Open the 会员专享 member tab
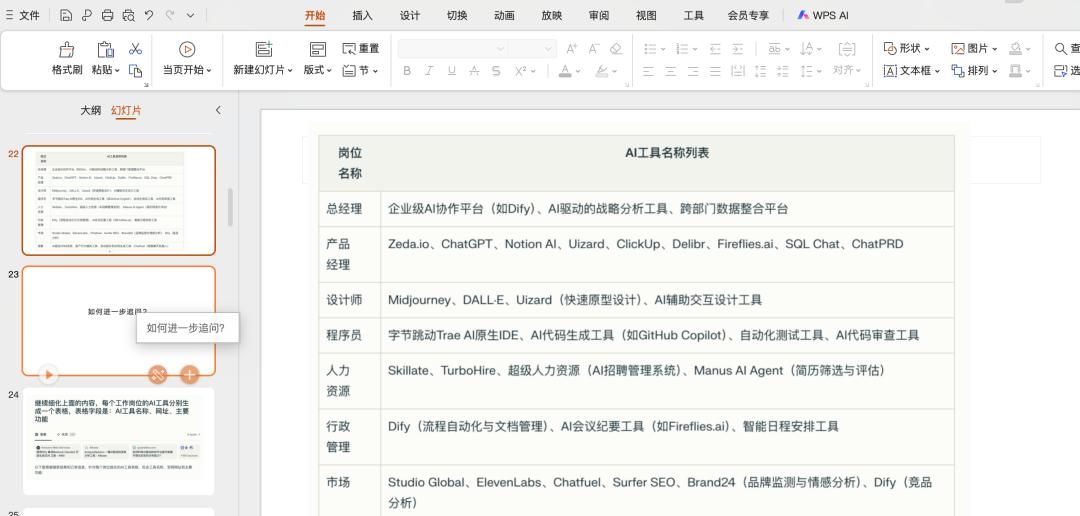Screen dimensions: 1080x516 pyautogui.click(x=748, y=15)
